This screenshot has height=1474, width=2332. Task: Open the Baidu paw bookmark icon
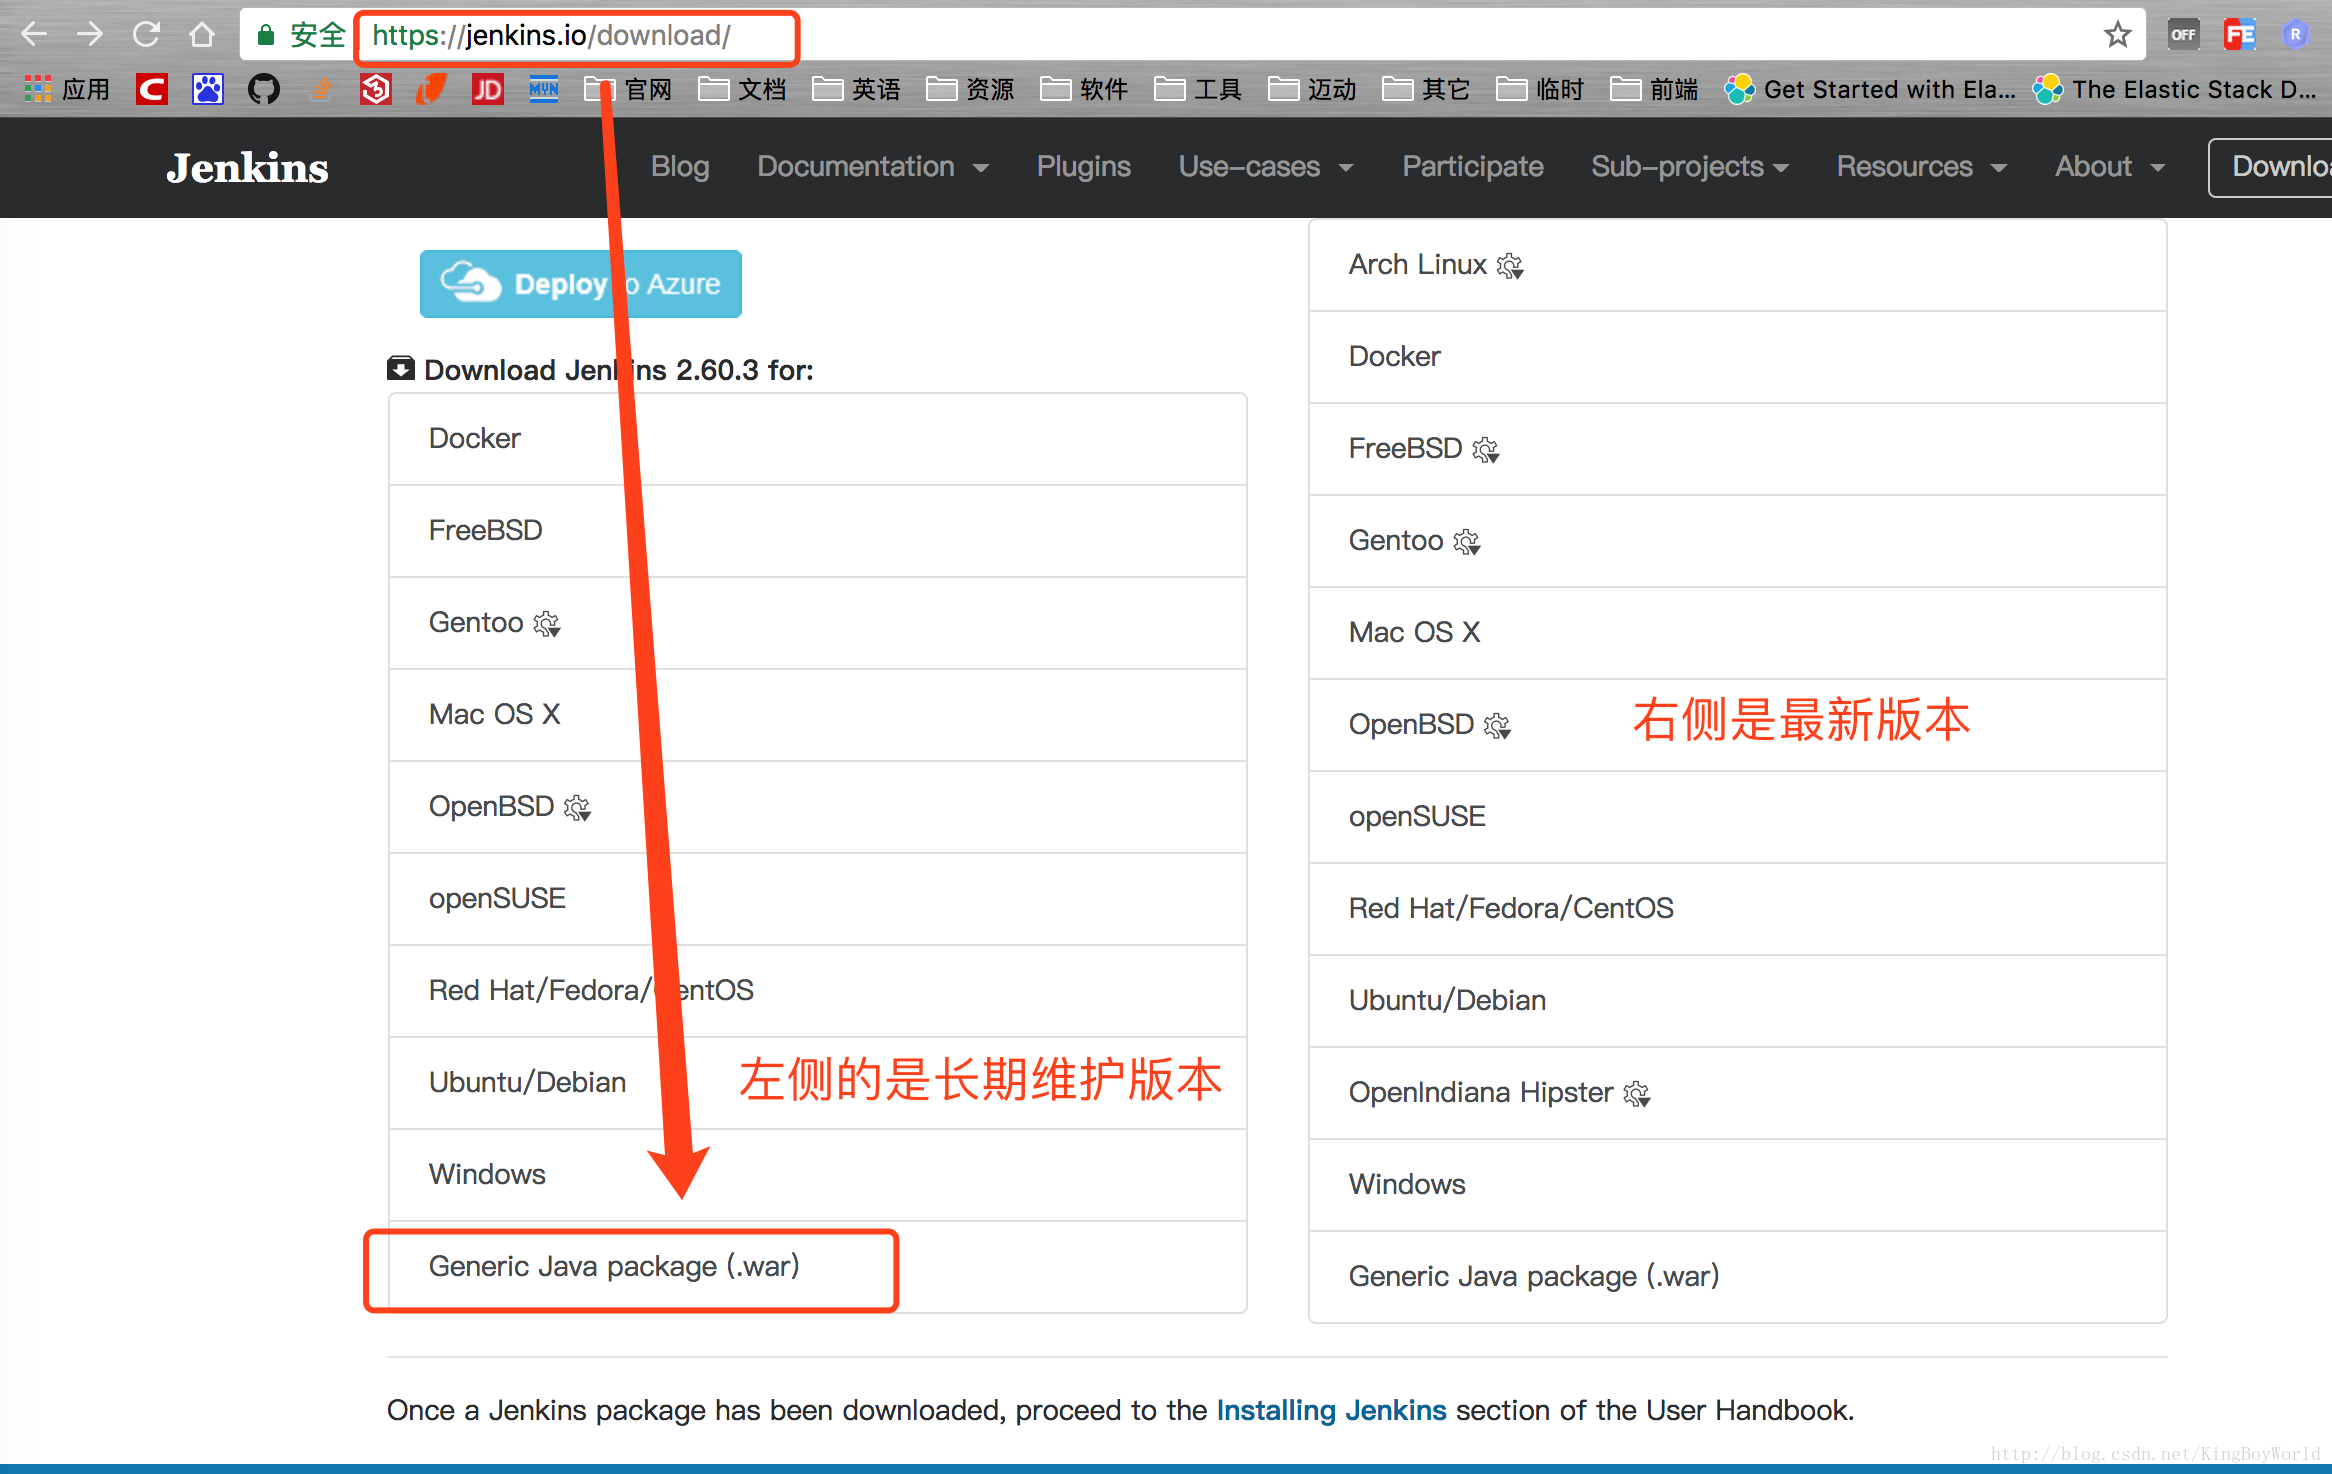click(x=208, y=90)
